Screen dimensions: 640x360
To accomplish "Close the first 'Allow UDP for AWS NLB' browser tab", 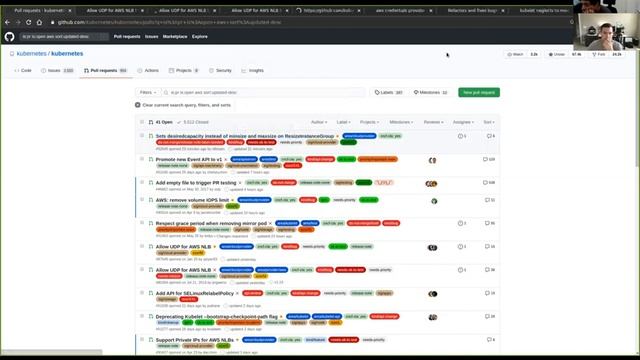I will [x=141, y=10].
